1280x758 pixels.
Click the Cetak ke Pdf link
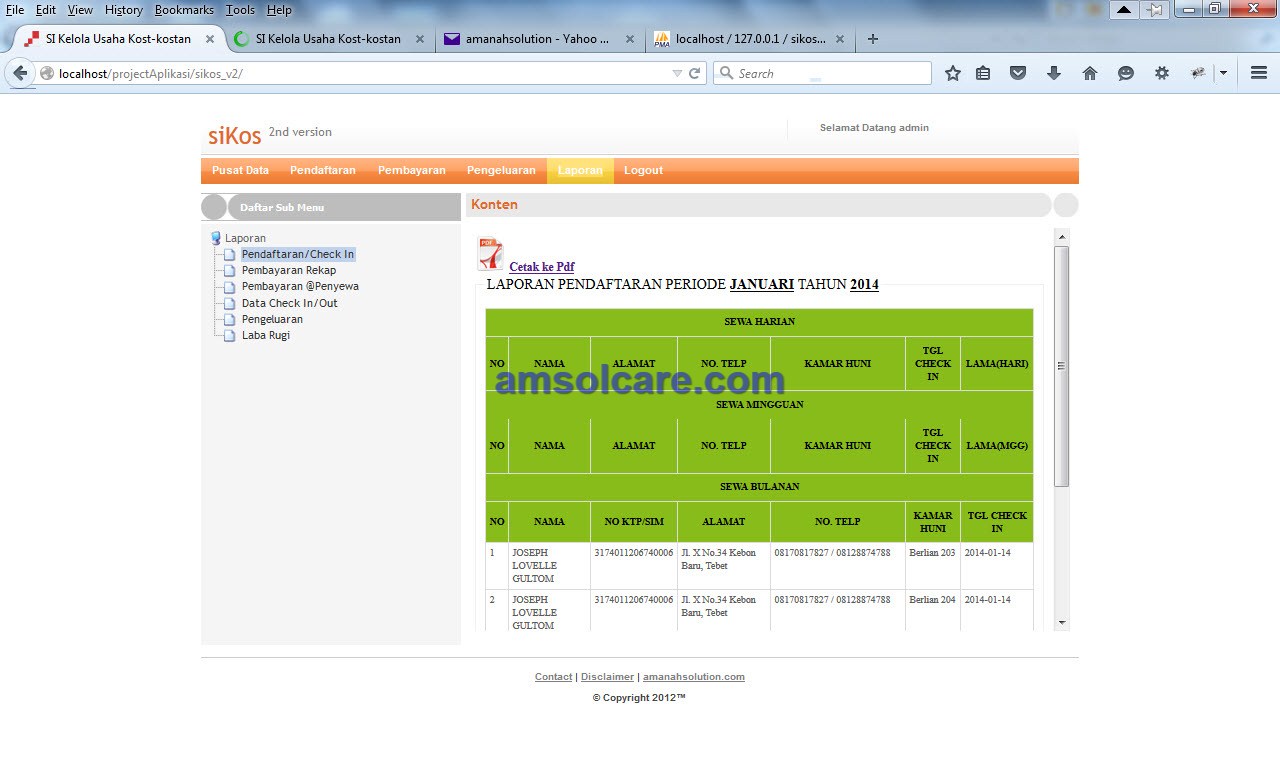[542, 267]
